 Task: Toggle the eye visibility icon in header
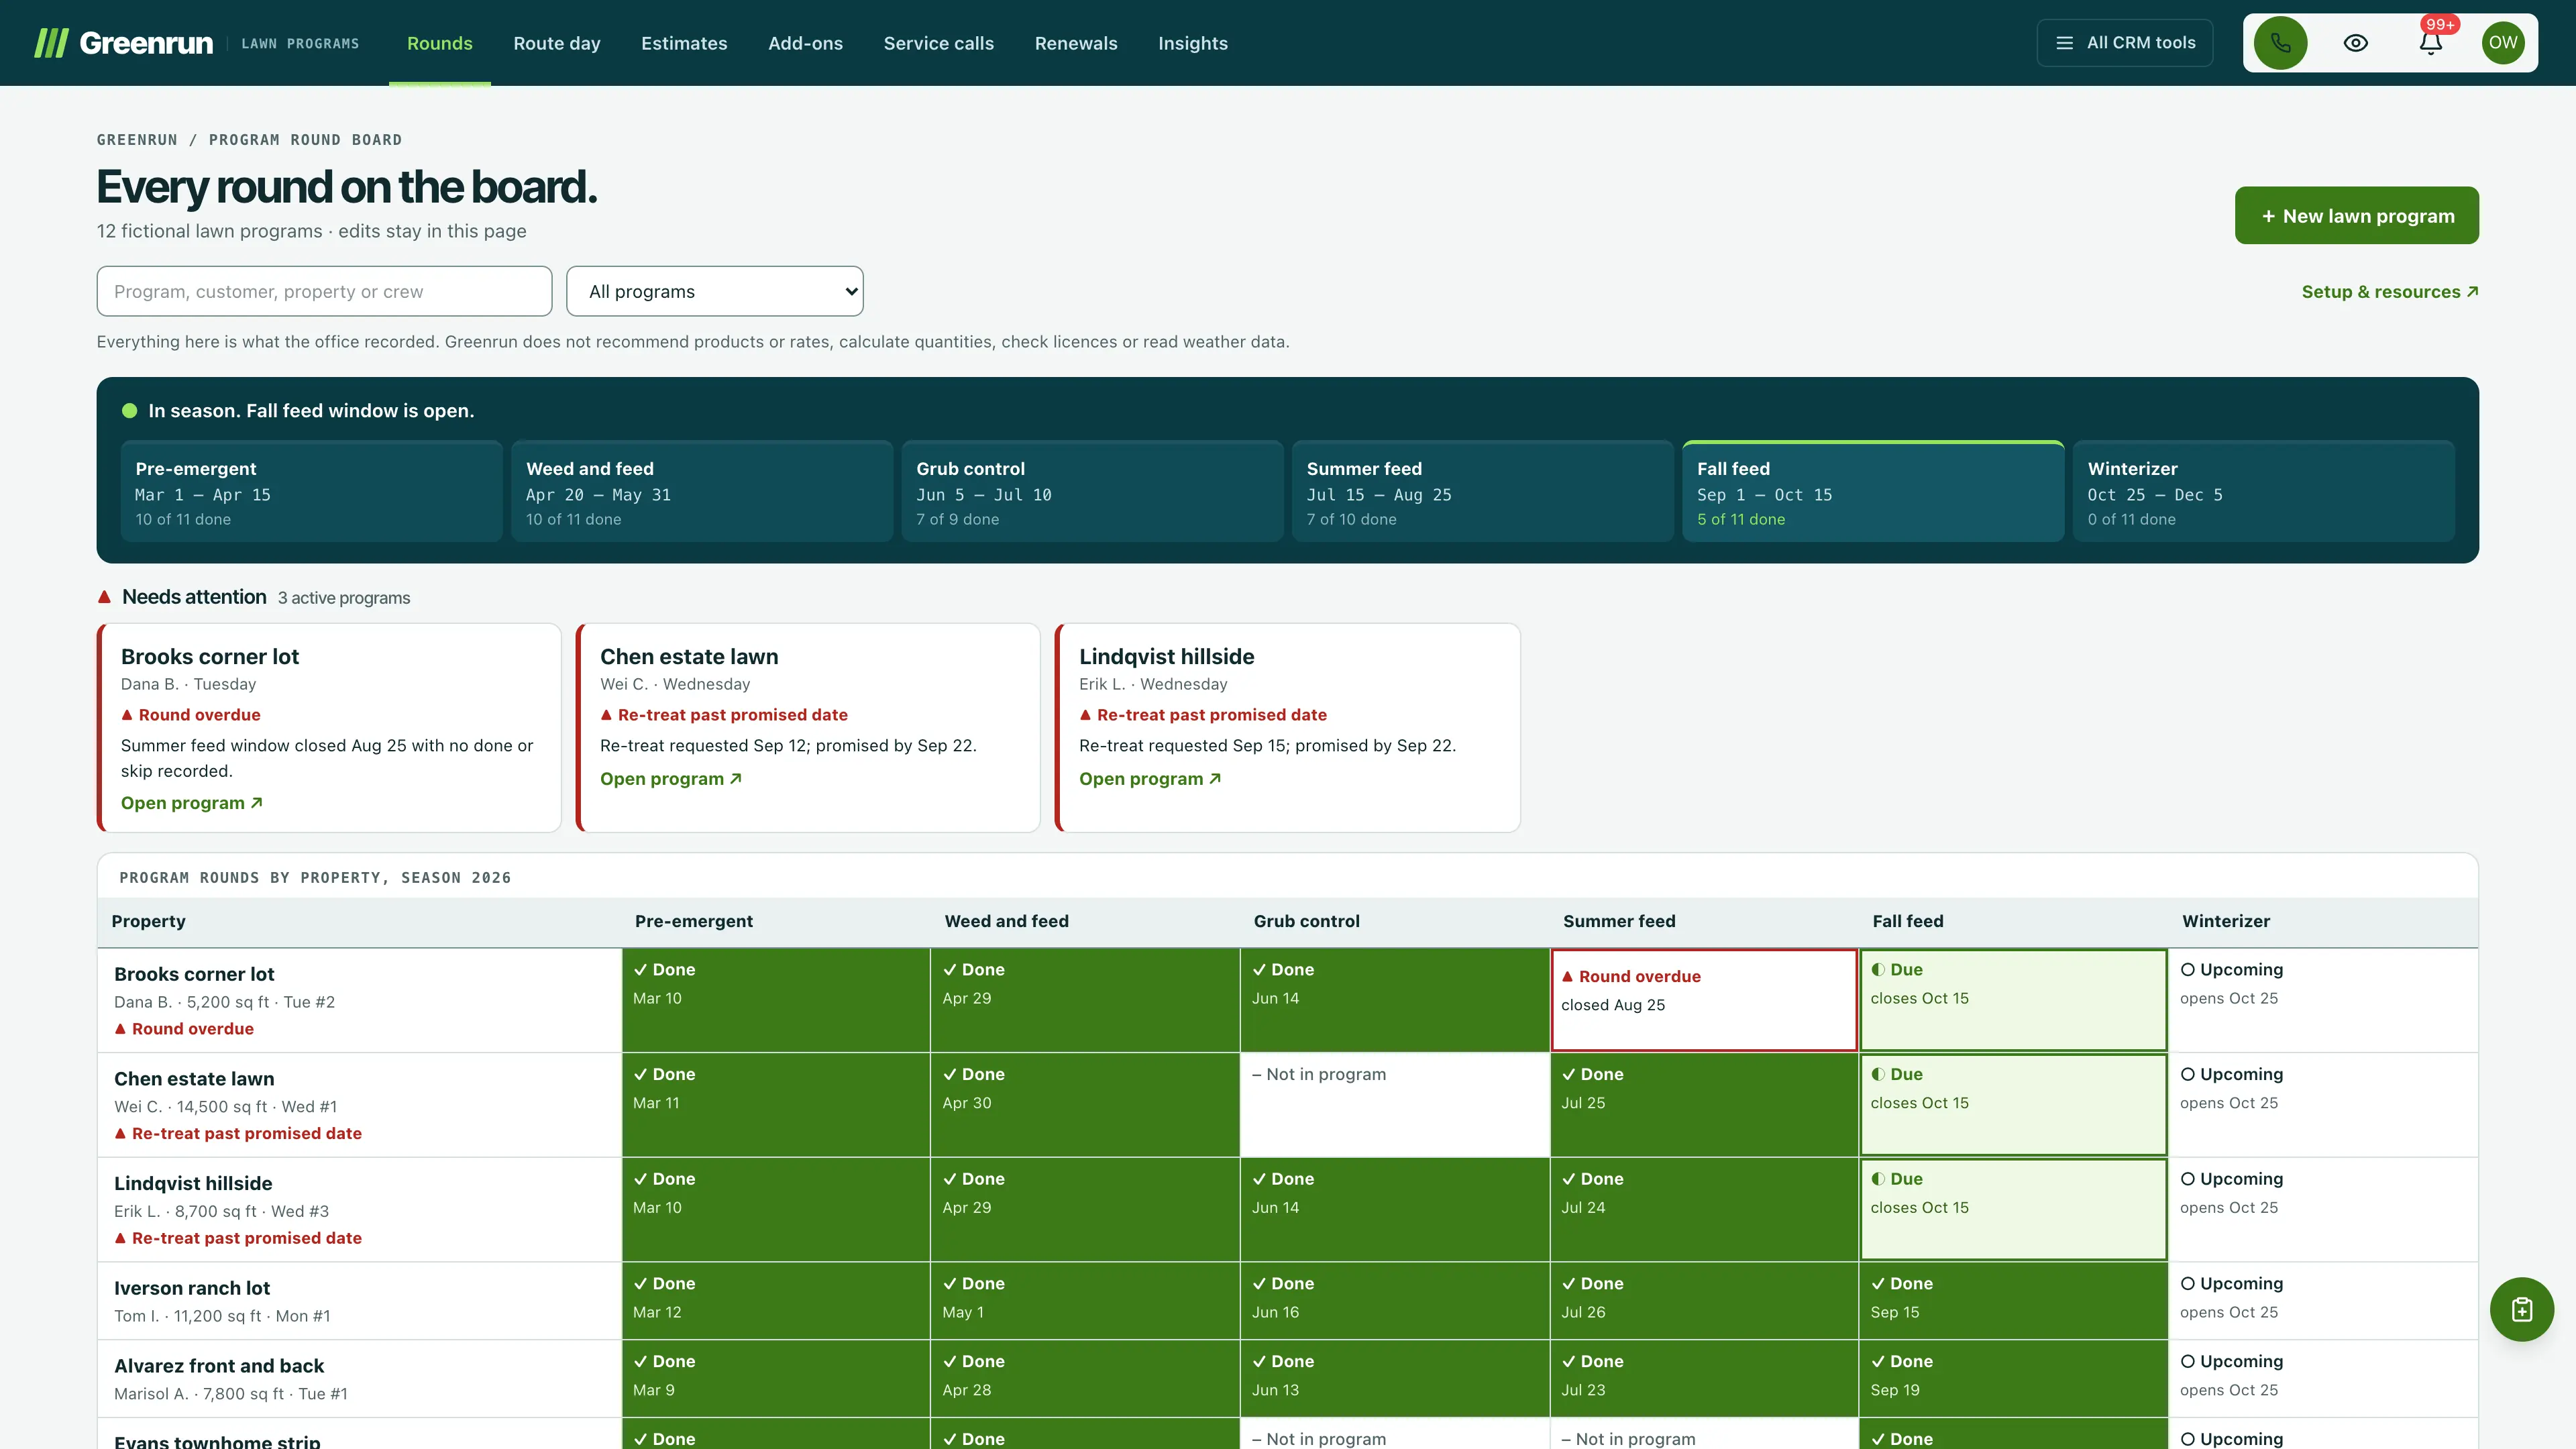pyautogui.click(x=2355, y=43)
